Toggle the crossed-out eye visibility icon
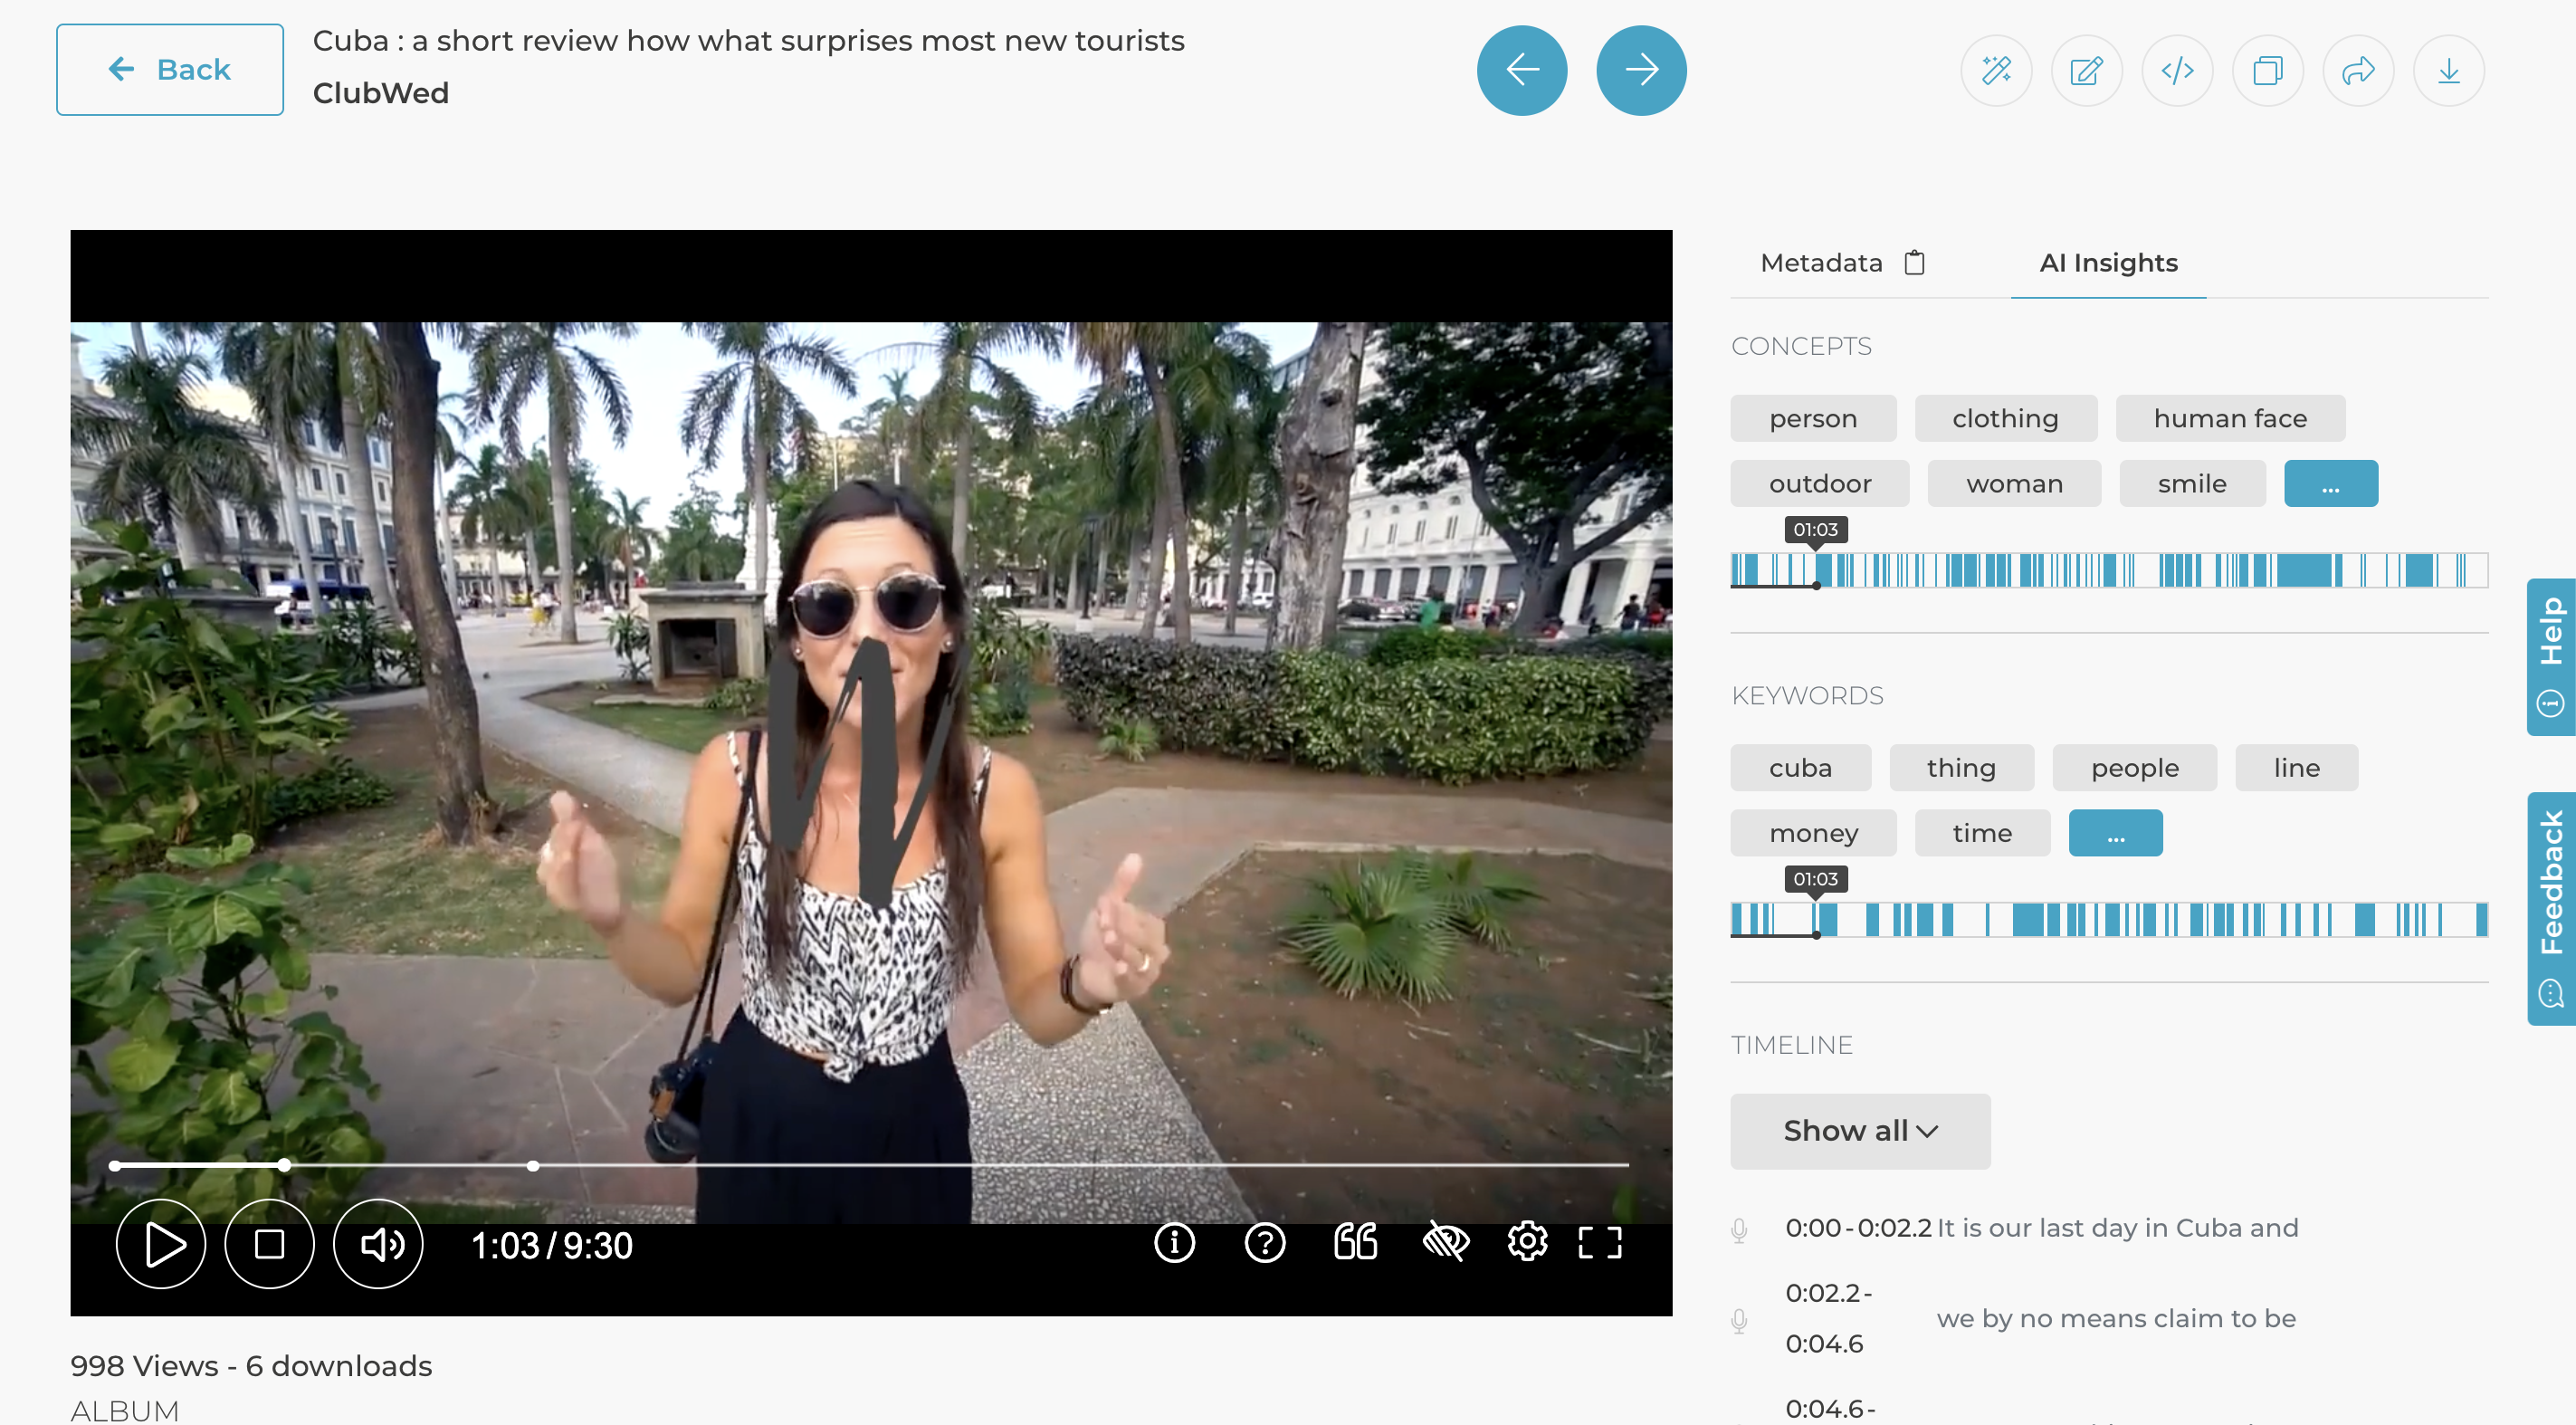The image size is (2576, 1425). pos(1445,1243)
